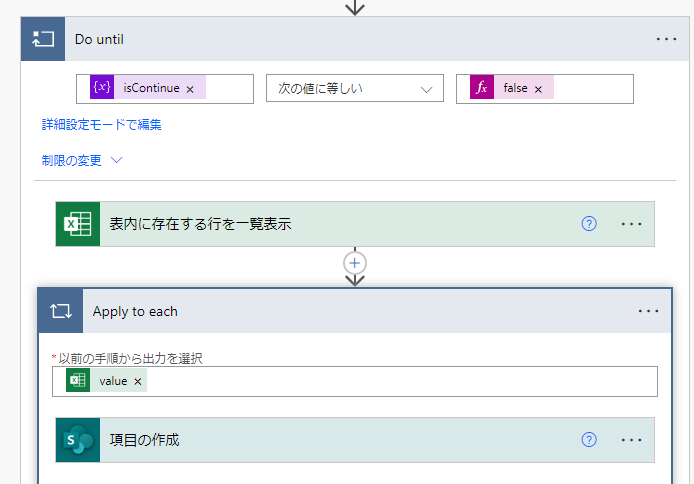This screenshot has height=484, width=694.
Task: Click the Apply to each loop icon
Action: point(60,312)
